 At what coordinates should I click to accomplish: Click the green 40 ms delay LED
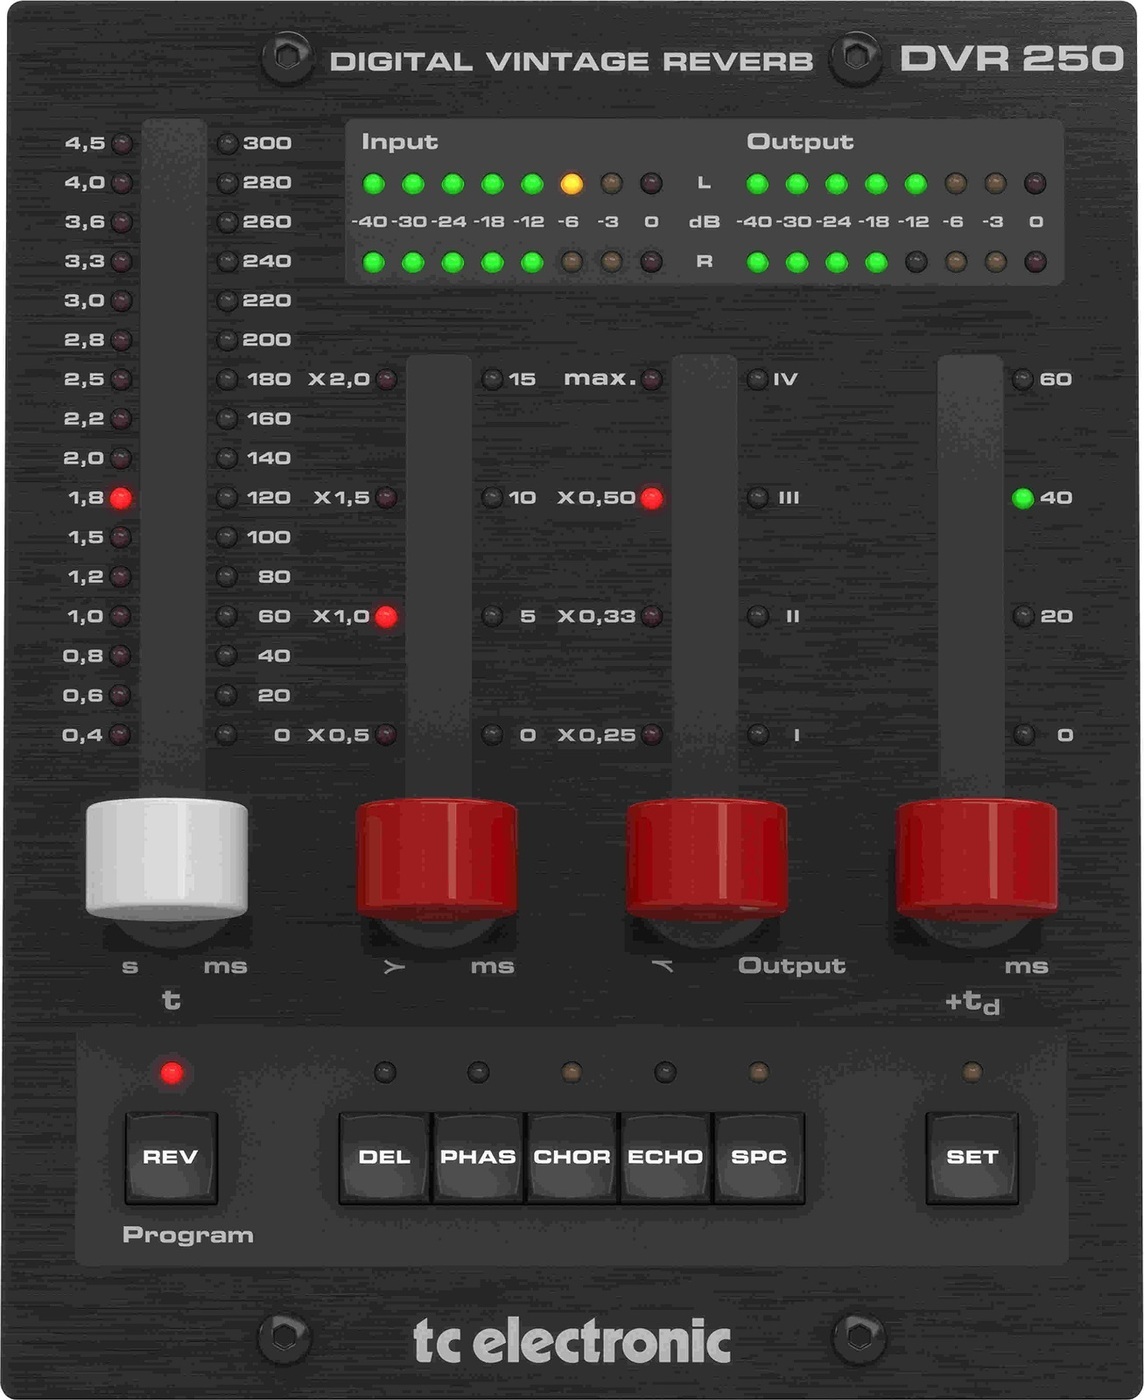click(1023, 498)
